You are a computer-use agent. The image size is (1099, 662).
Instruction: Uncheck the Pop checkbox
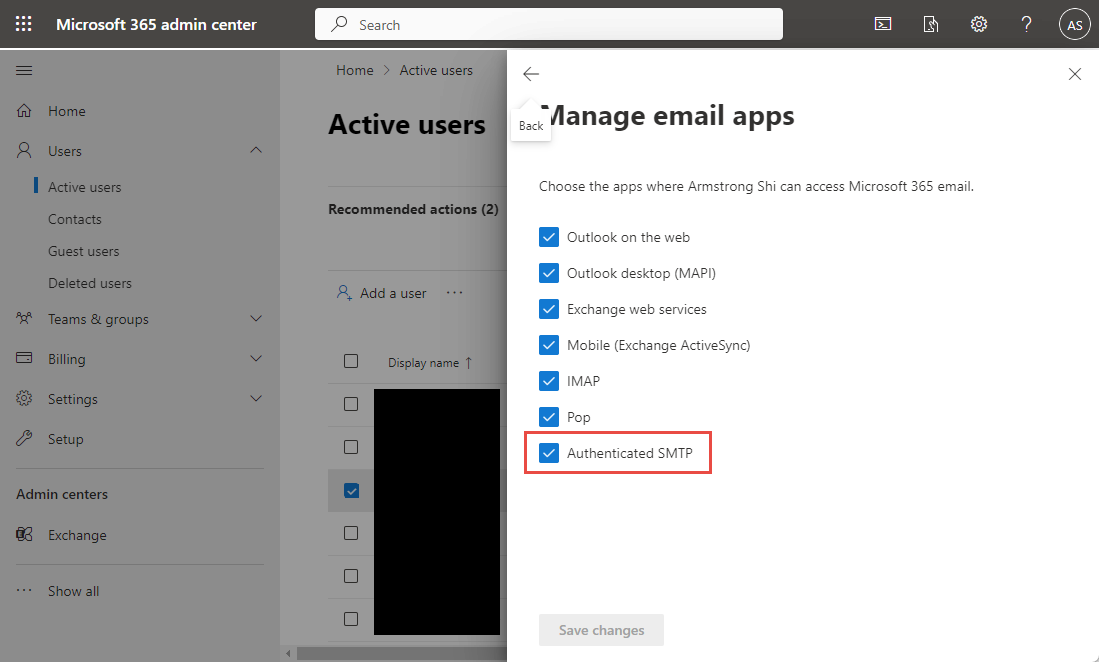(x=549, y=417)
